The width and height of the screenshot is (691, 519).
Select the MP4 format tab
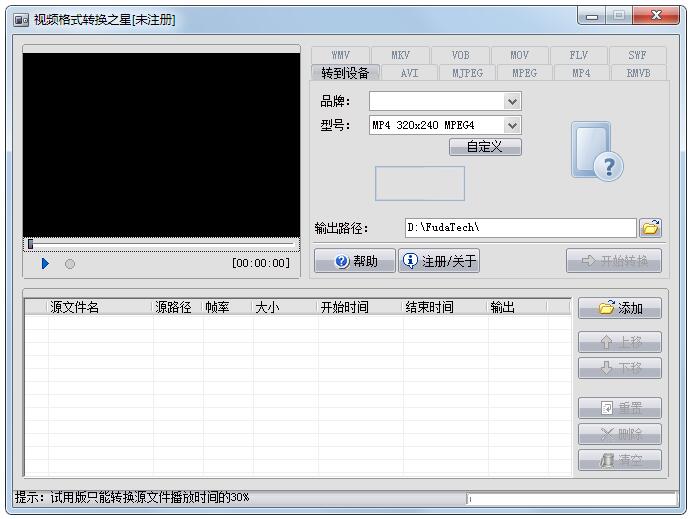coord(580,73)
